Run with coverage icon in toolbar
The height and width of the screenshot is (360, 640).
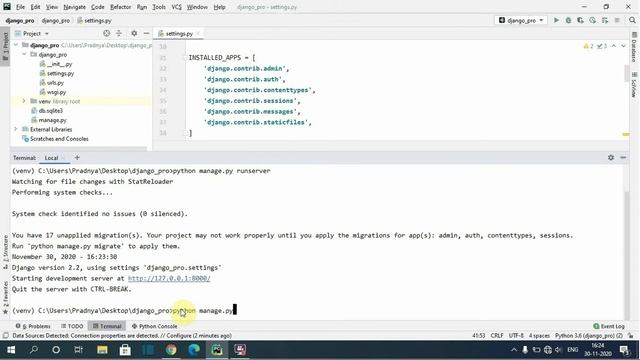(x=580, y=20)
